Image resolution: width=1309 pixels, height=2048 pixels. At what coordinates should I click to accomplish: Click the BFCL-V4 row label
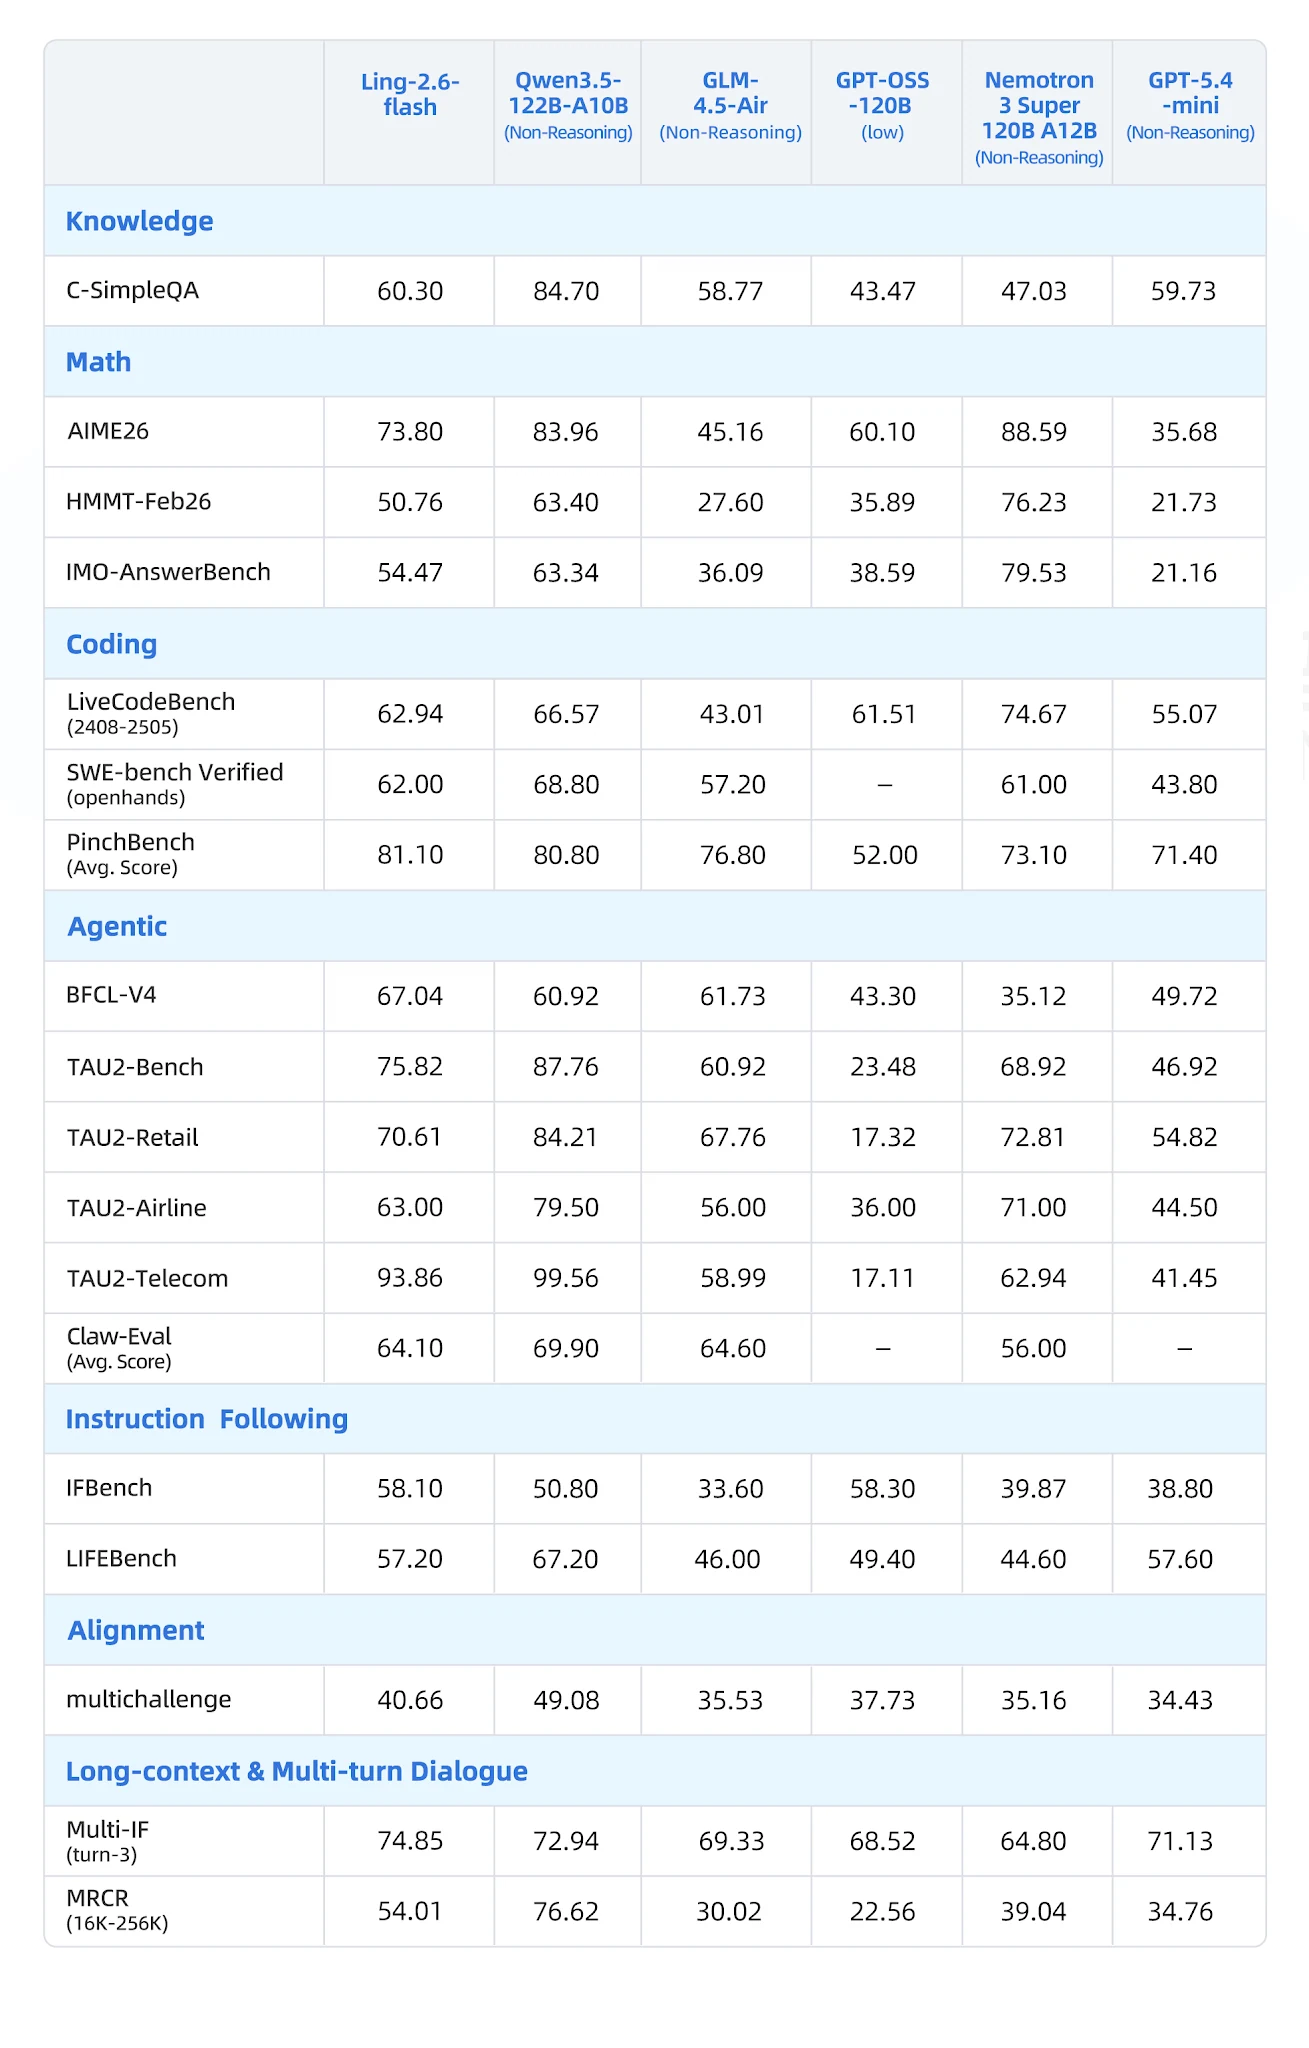point(111,995)
